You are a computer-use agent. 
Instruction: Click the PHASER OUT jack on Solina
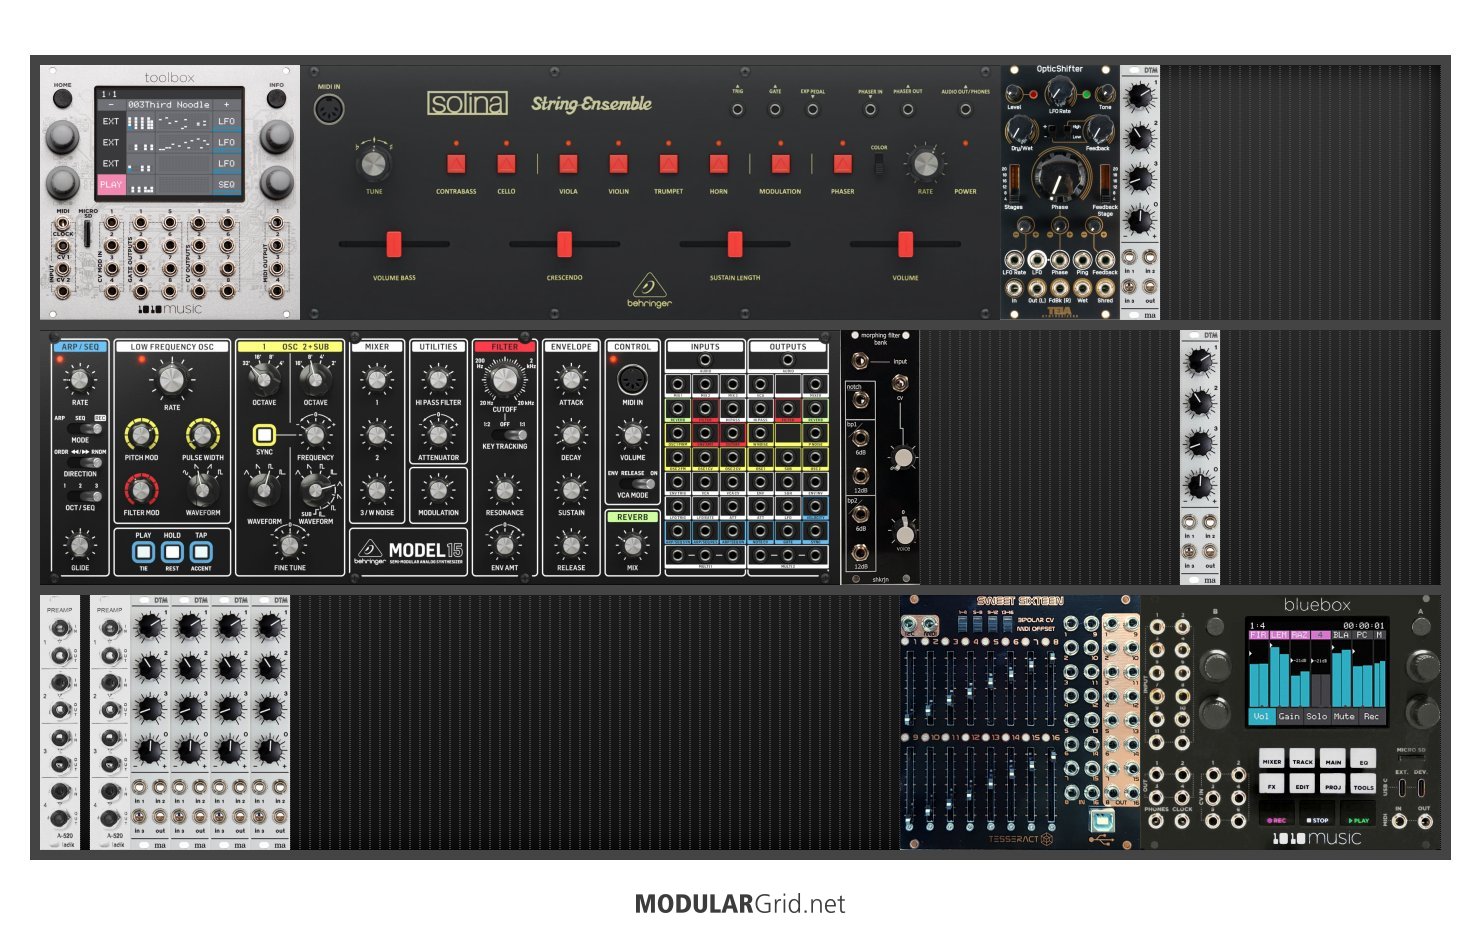[908, 109]
